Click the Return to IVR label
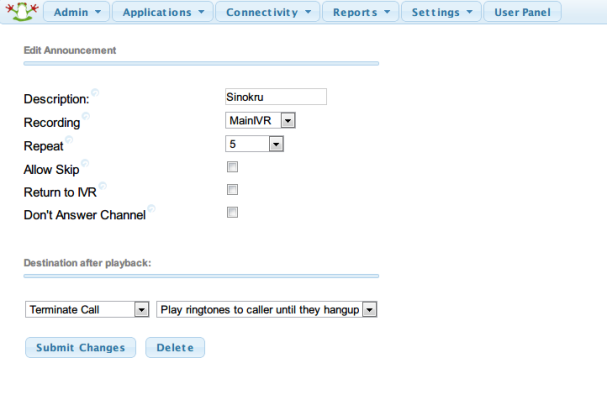 pyautogui.click(x=60, y=192)
